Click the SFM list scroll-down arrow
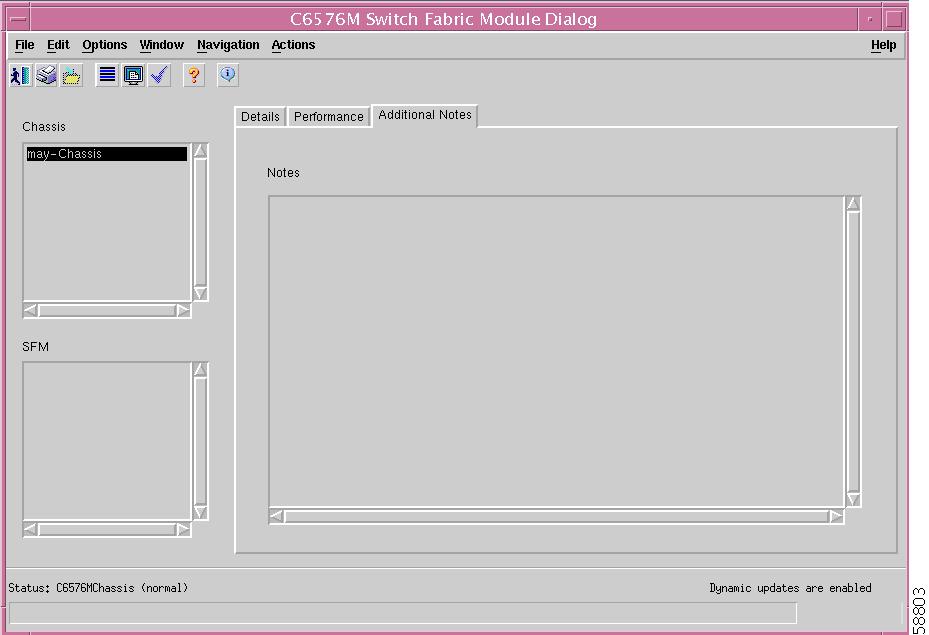 [200, 512]
